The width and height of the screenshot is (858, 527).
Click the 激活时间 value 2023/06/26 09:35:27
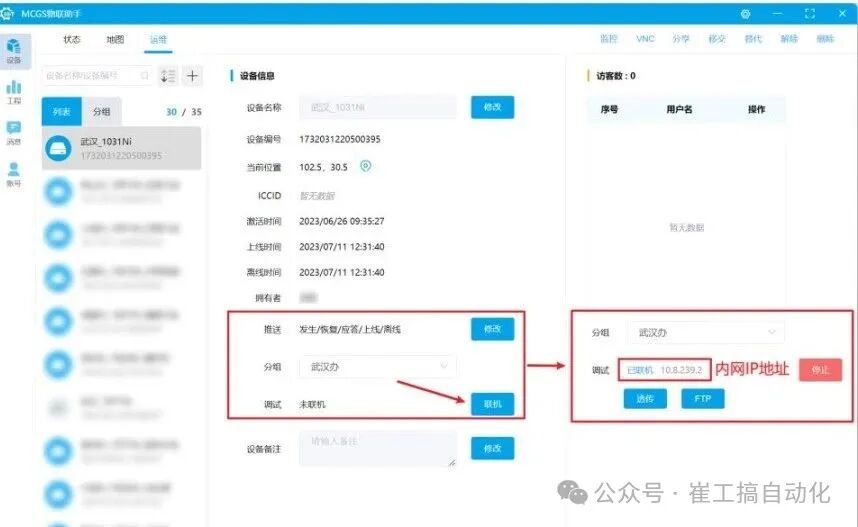[x=341, y=221]
